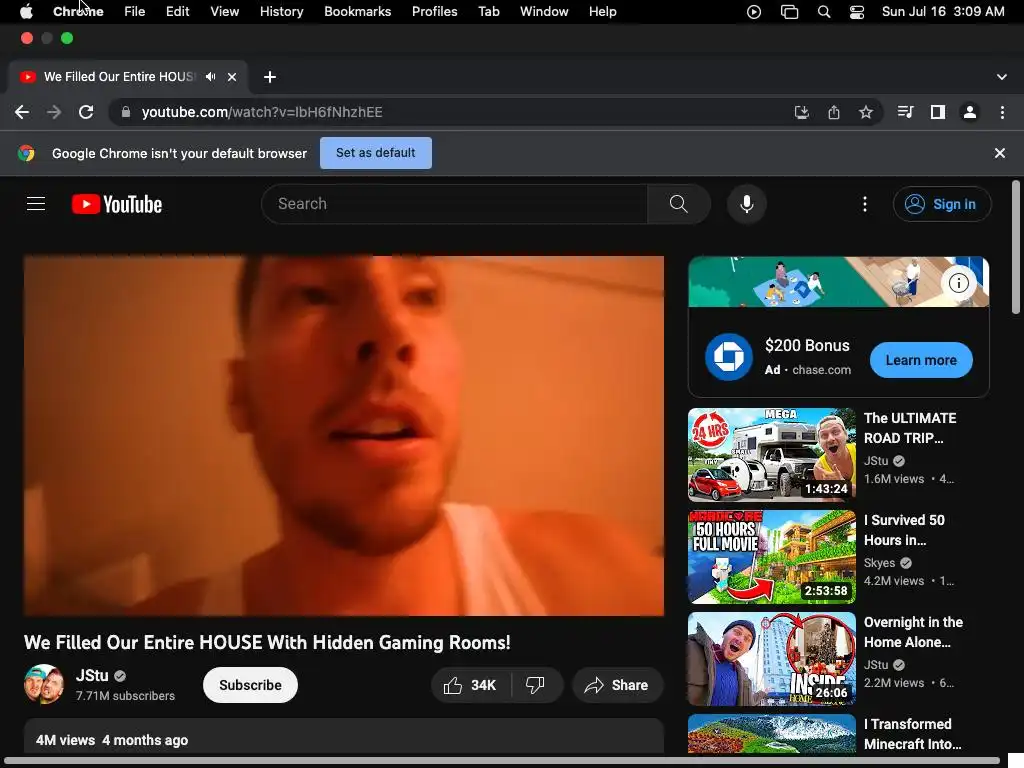Screen dimensions: 1024x768
Task: Click Learn more on Chase ad
Action: tap(921, 360)
